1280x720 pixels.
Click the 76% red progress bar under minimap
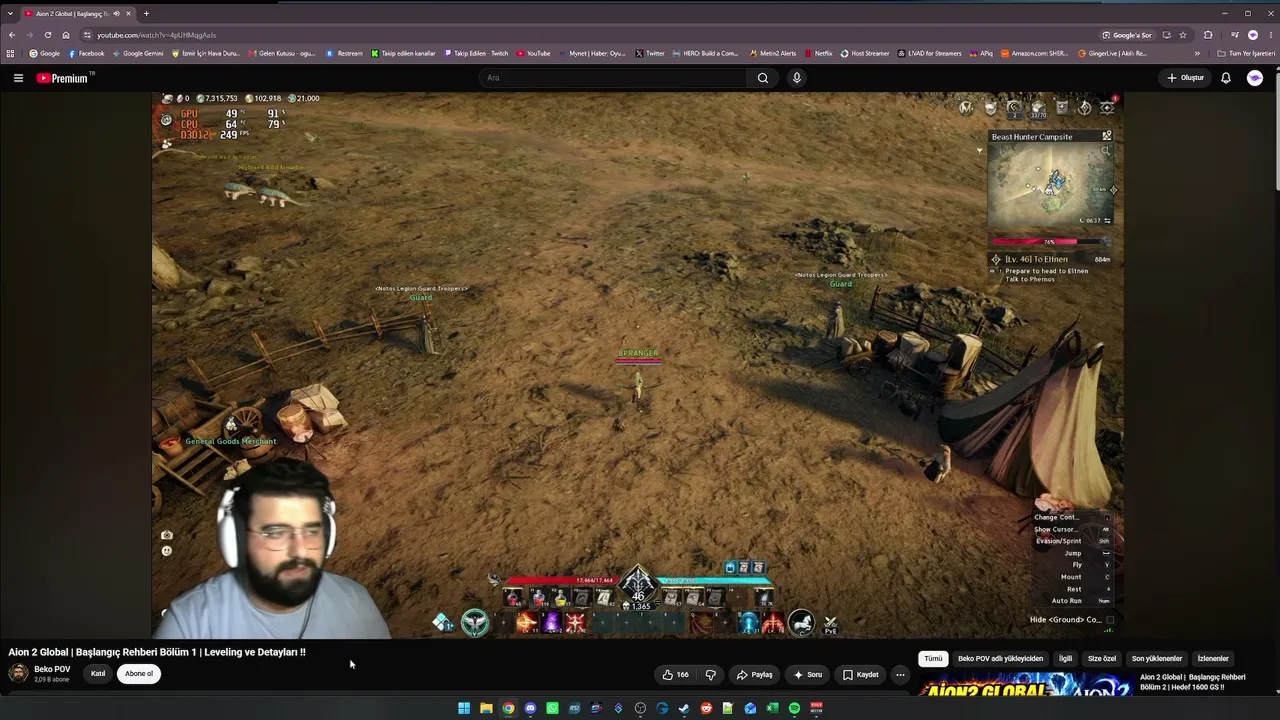(1049, 242)
